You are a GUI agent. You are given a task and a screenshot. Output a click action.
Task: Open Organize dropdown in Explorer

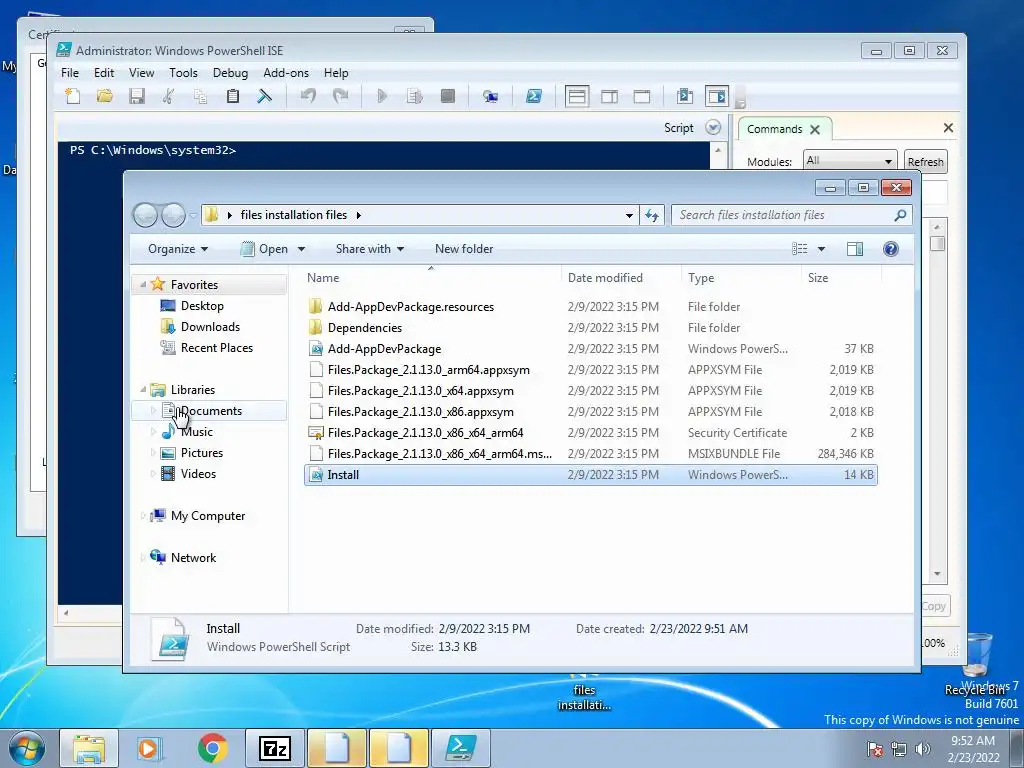[178, 249]
